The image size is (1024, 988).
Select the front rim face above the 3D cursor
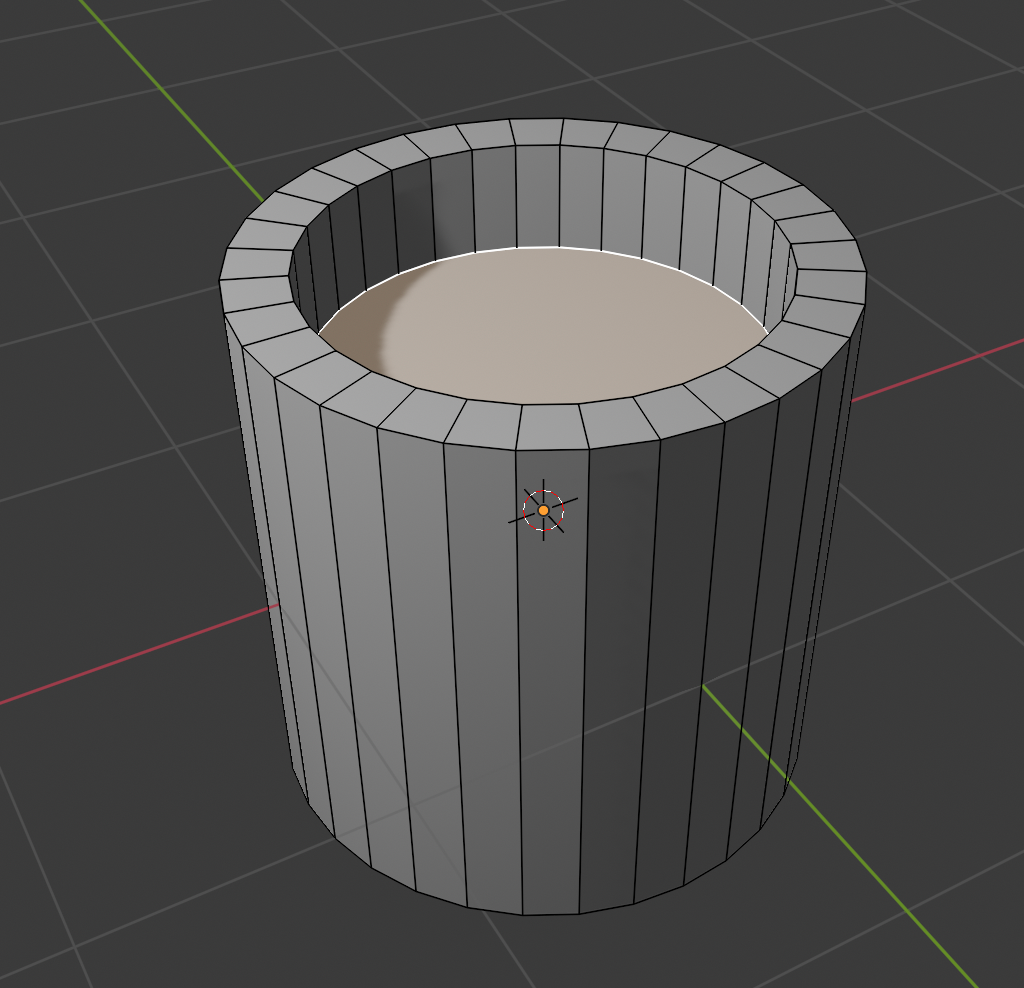click(551, 427)
